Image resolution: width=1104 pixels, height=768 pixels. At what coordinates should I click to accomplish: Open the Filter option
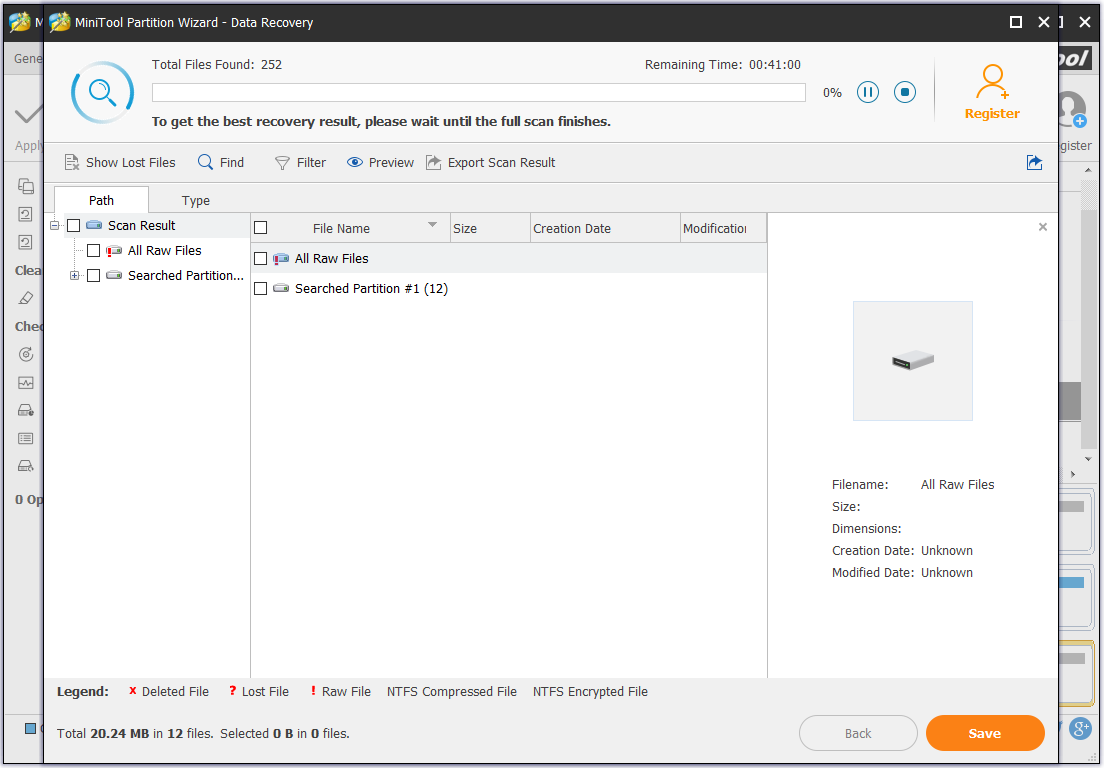[x=300, y=163]
